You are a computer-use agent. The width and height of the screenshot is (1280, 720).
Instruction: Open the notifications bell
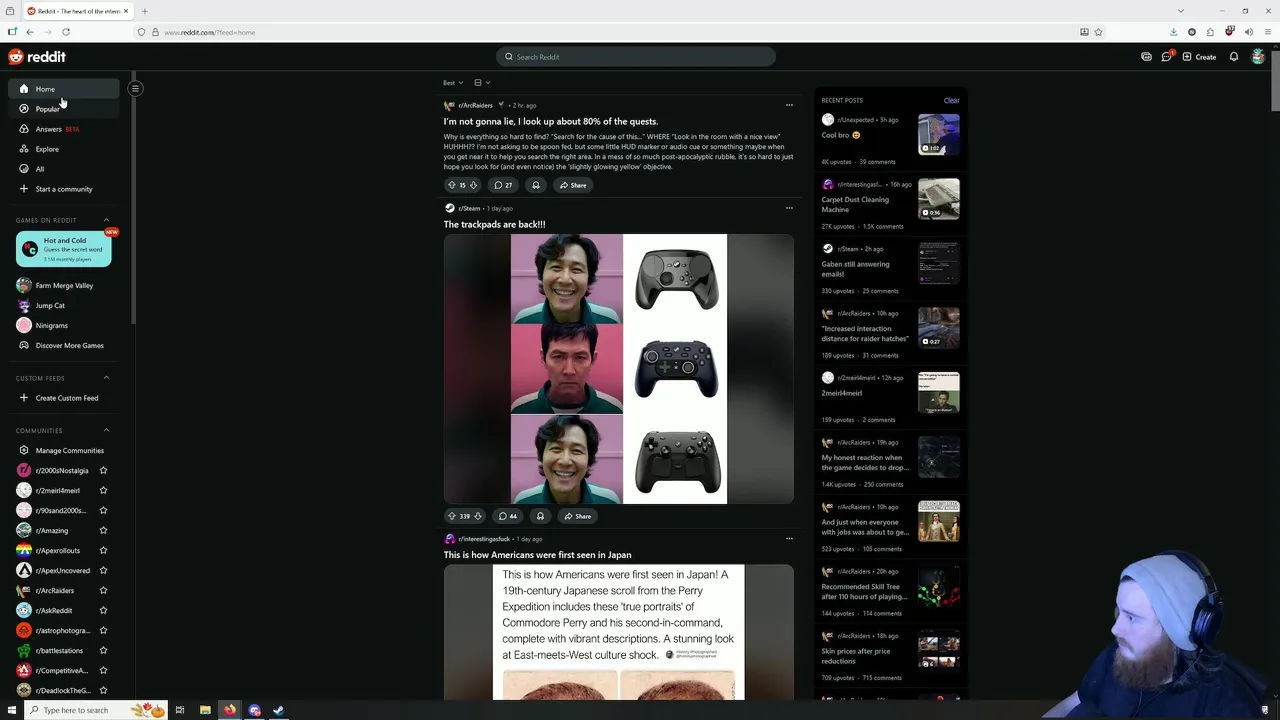[x=1234, y=57]
